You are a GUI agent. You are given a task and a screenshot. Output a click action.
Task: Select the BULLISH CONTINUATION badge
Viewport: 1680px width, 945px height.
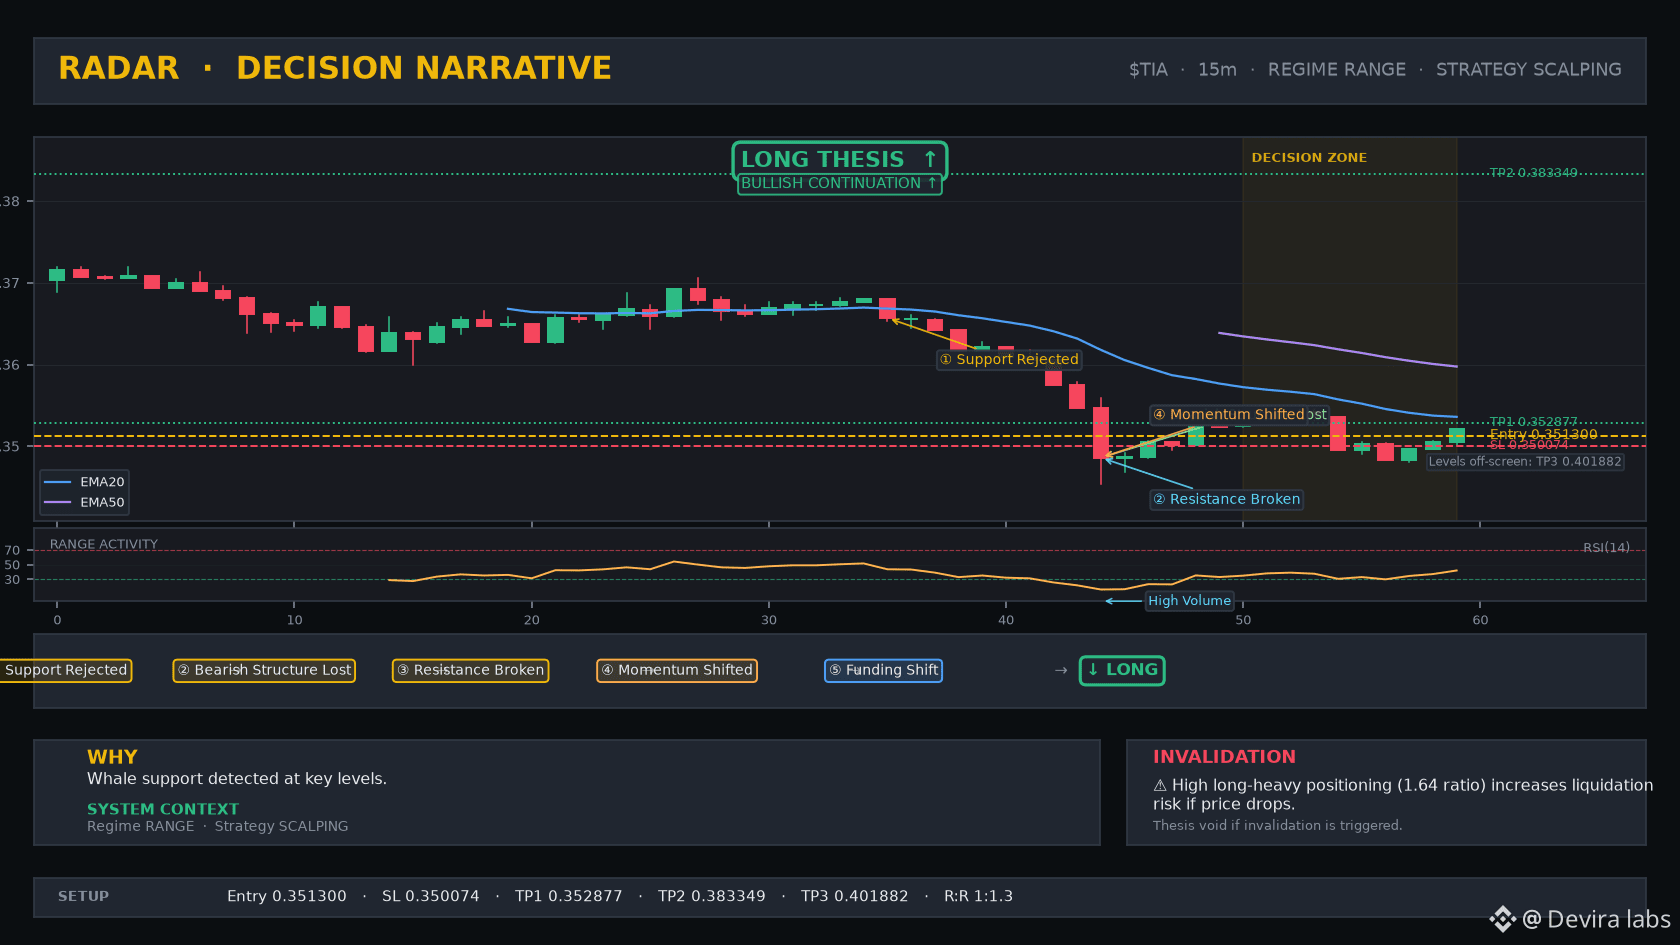839,183
